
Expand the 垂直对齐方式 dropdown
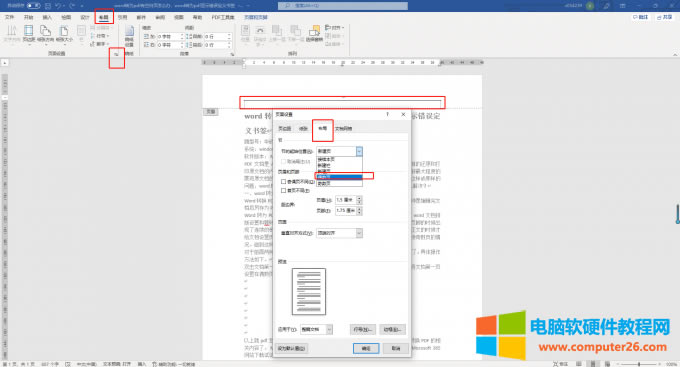pyautogui.click(x=339, y=233)
